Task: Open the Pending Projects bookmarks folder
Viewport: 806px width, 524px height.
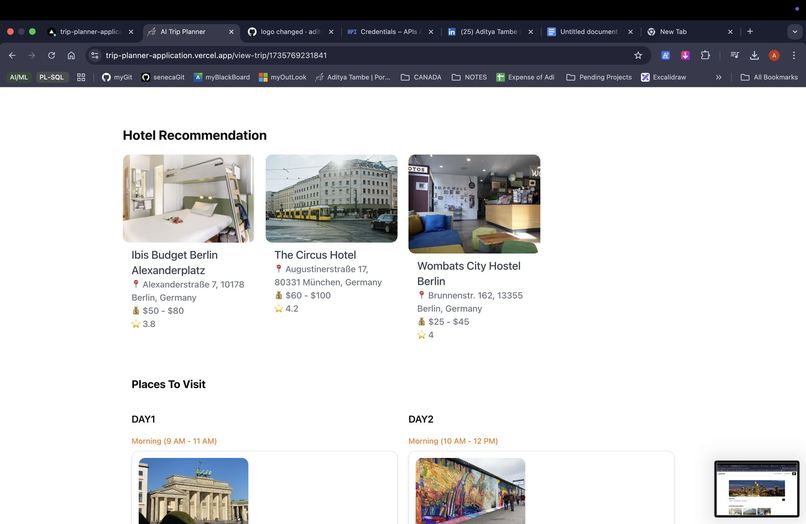Action: click(599, 77)
